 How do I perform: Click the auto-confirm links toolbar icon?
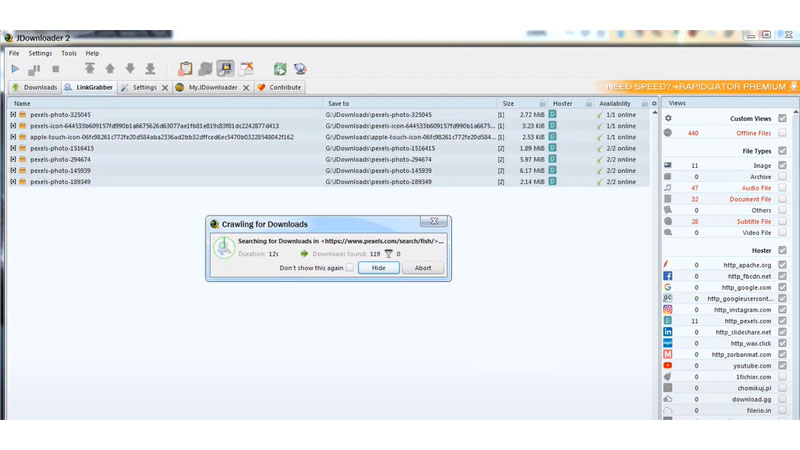tap(205, 68)
